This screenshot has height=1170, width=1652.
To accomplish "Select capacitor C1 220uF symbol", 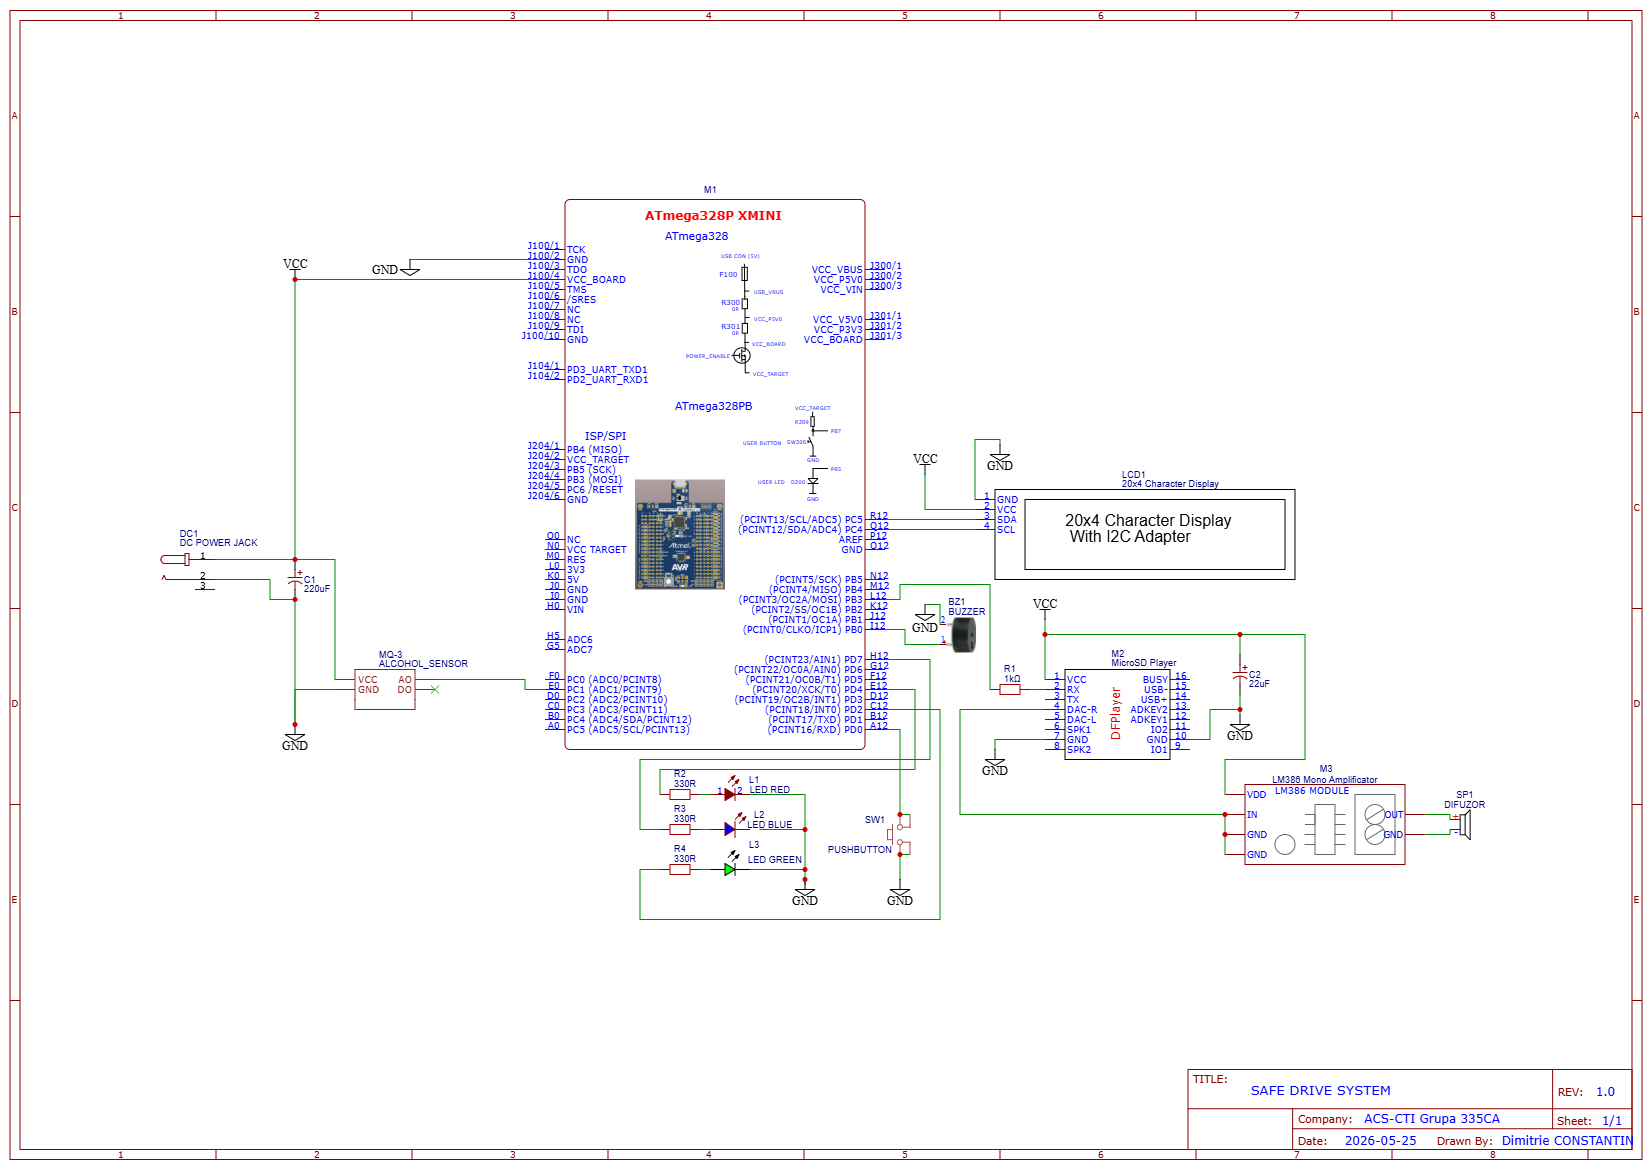I will tap(295, 580).
